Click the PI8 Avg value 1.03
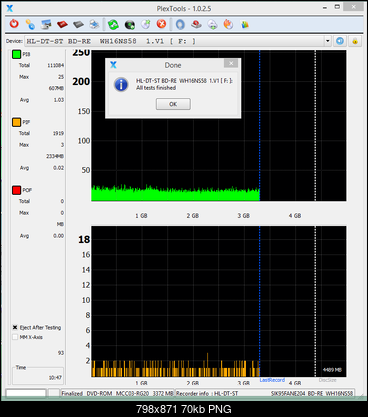This screenshot has height=417, width=368. [x=59, y=100]
